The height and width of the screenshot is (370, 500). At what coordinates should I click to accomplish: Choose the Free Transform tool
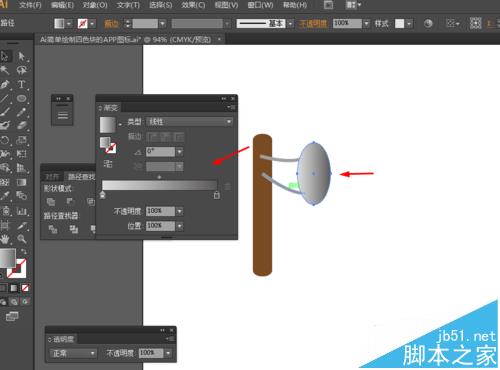click(21, 154)
